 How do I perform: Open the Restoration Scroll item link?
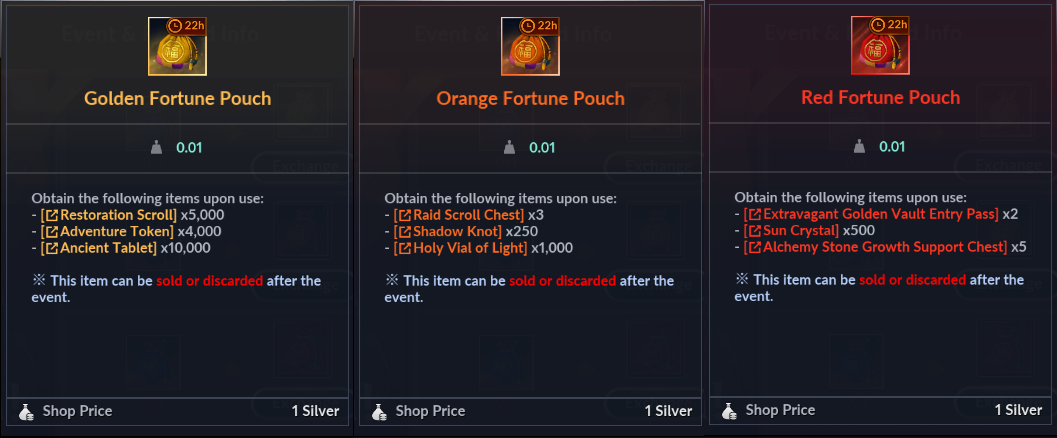click(108, 214)
